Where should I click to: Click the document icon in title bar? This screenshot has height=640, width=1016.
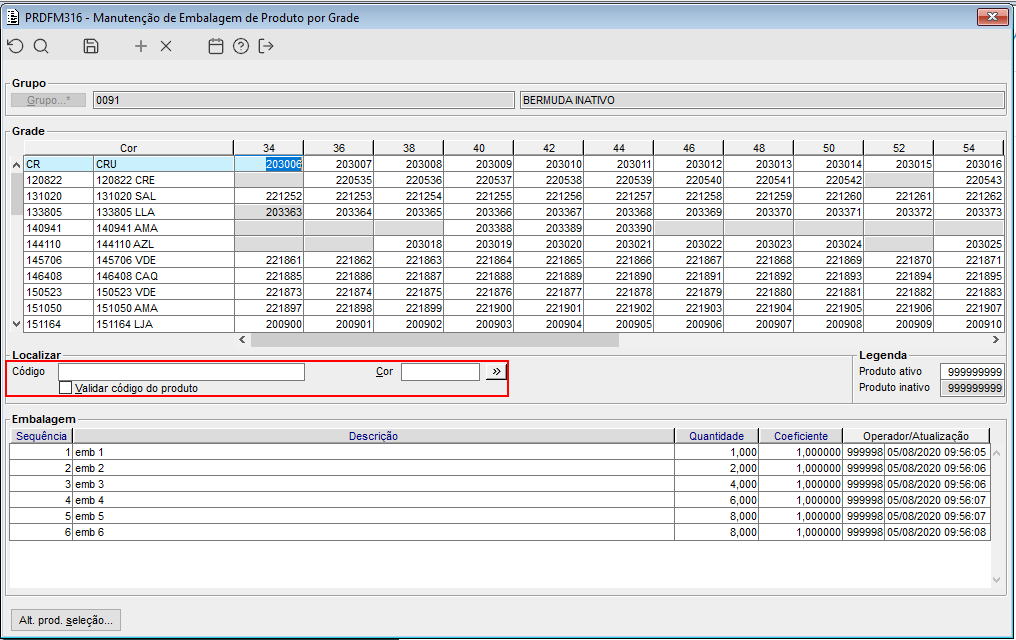tap(12, 17)
